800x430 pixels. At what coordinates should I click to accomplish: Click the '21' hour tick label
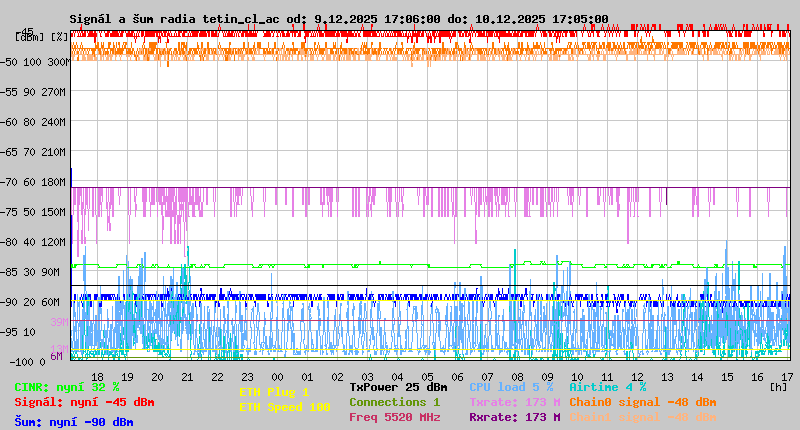[187, 377]
